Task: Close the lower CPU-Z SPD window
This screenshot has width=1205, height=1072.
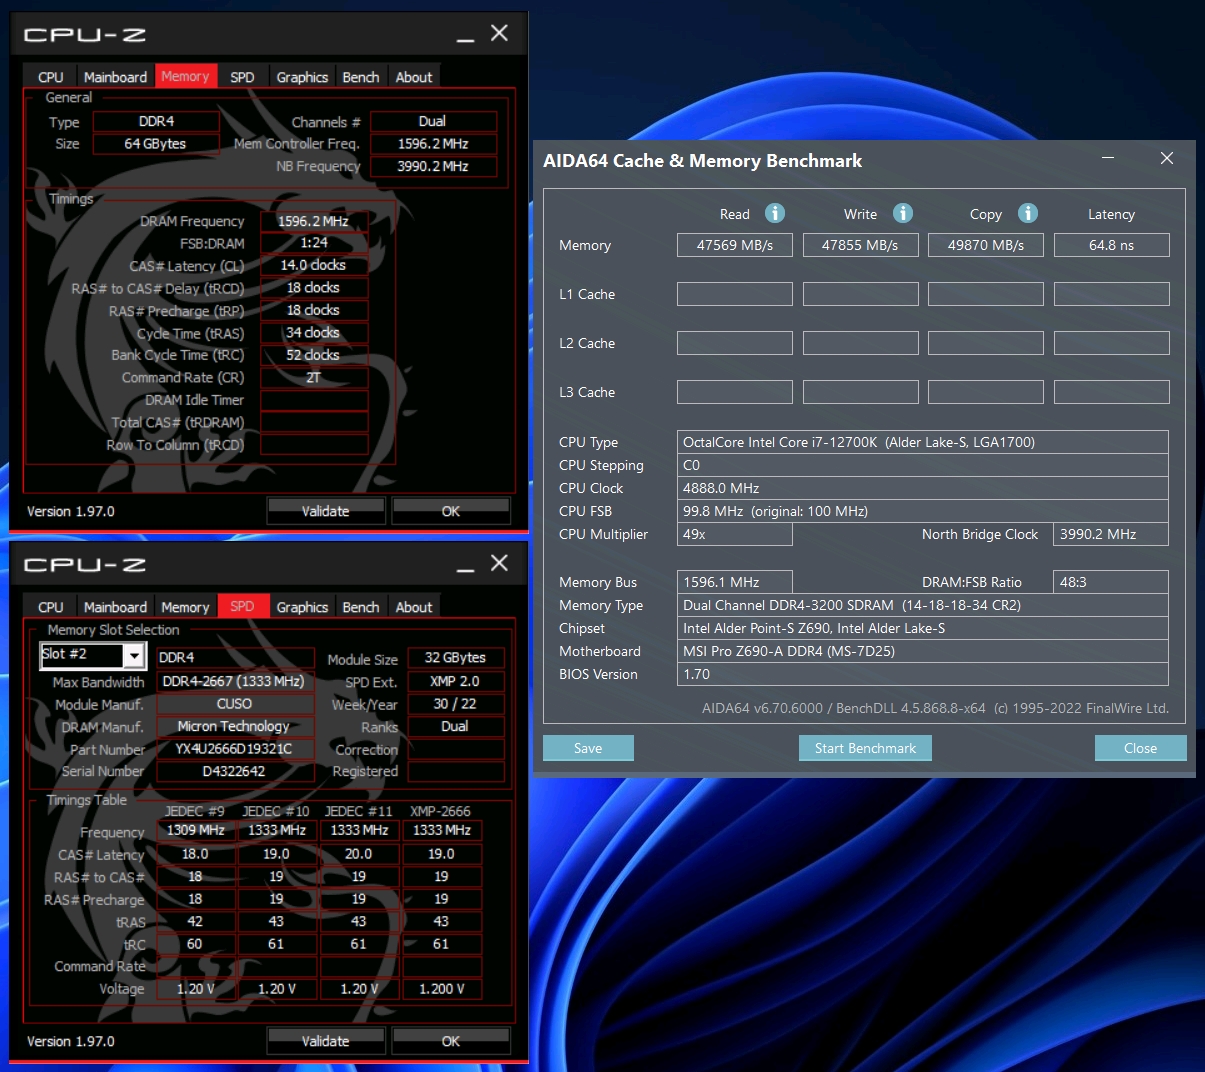Action: (x=499, y=563)
